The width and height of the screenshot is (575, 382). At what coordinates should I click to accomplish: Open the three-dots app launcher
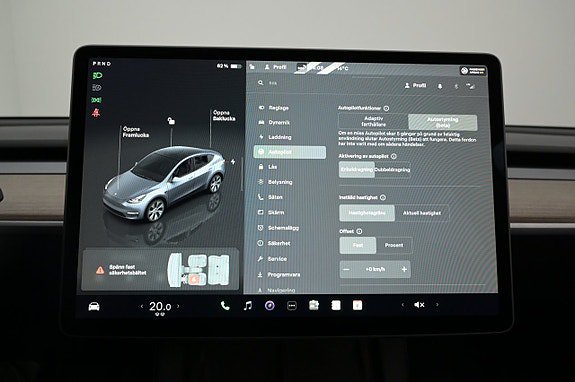pos(292,305)
